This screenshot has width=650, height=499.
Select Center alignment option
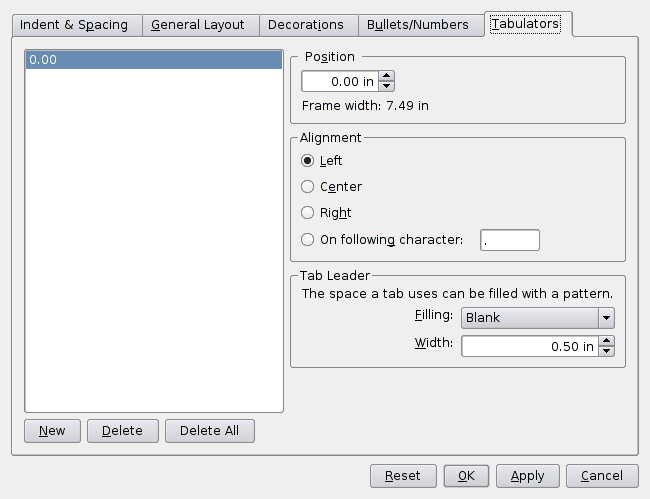tap(308, 187)
